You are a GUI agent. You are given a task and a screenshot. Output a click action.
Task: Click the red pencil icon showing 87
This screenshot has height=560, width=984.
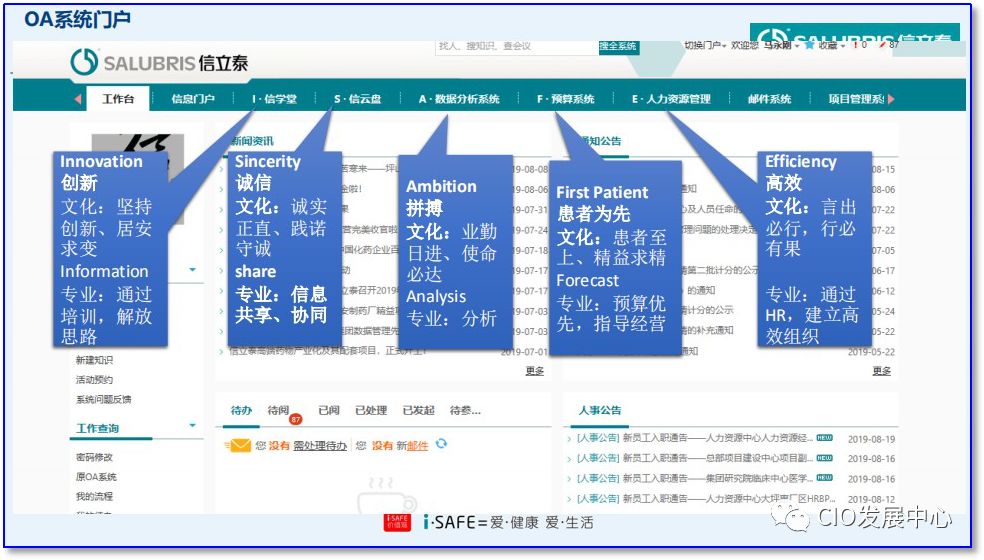pyautogui.click(x=884, y=45)
